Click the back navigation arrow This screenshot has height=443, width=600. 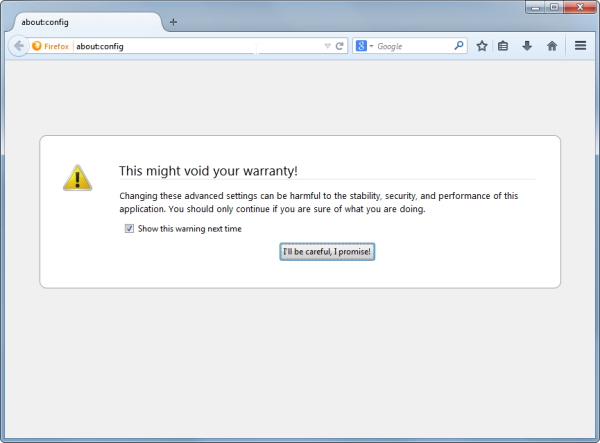[x=18, y=46]
